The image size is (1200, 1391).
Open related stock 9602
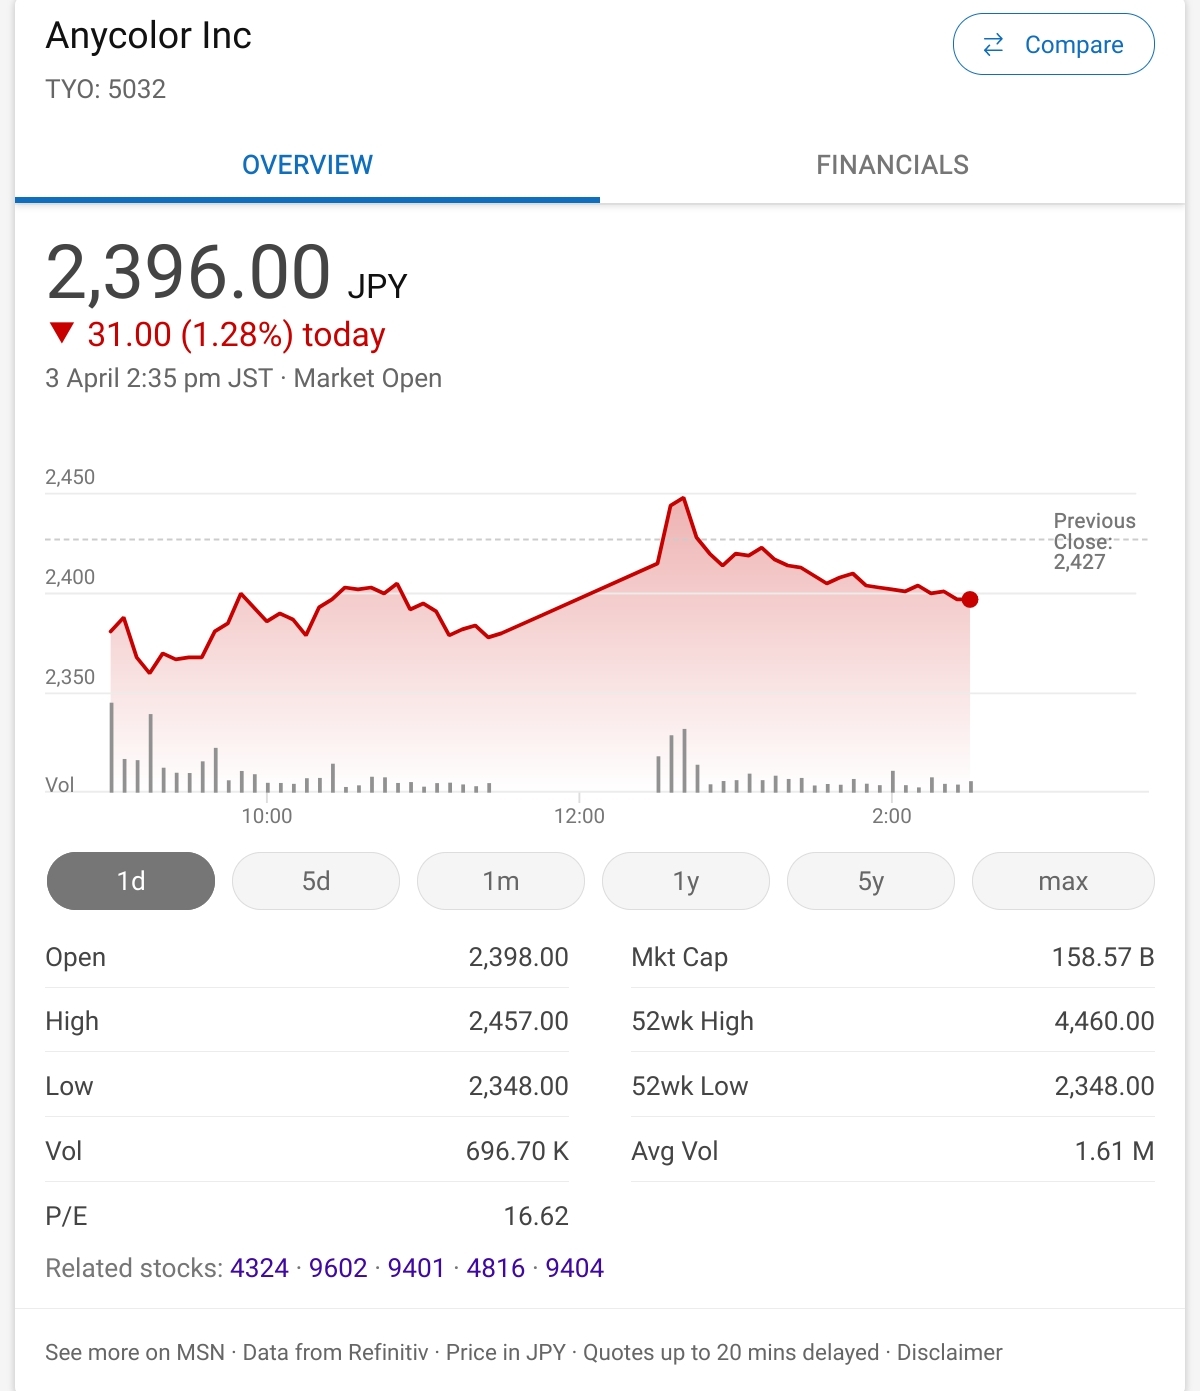(338, 1268)
